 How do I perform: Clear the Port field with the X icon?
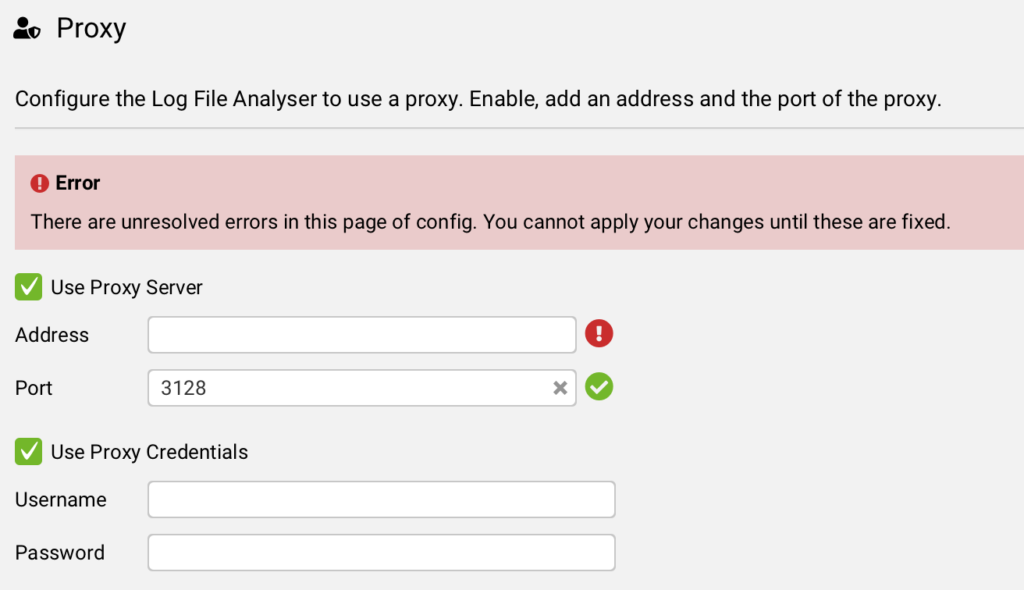560,388
